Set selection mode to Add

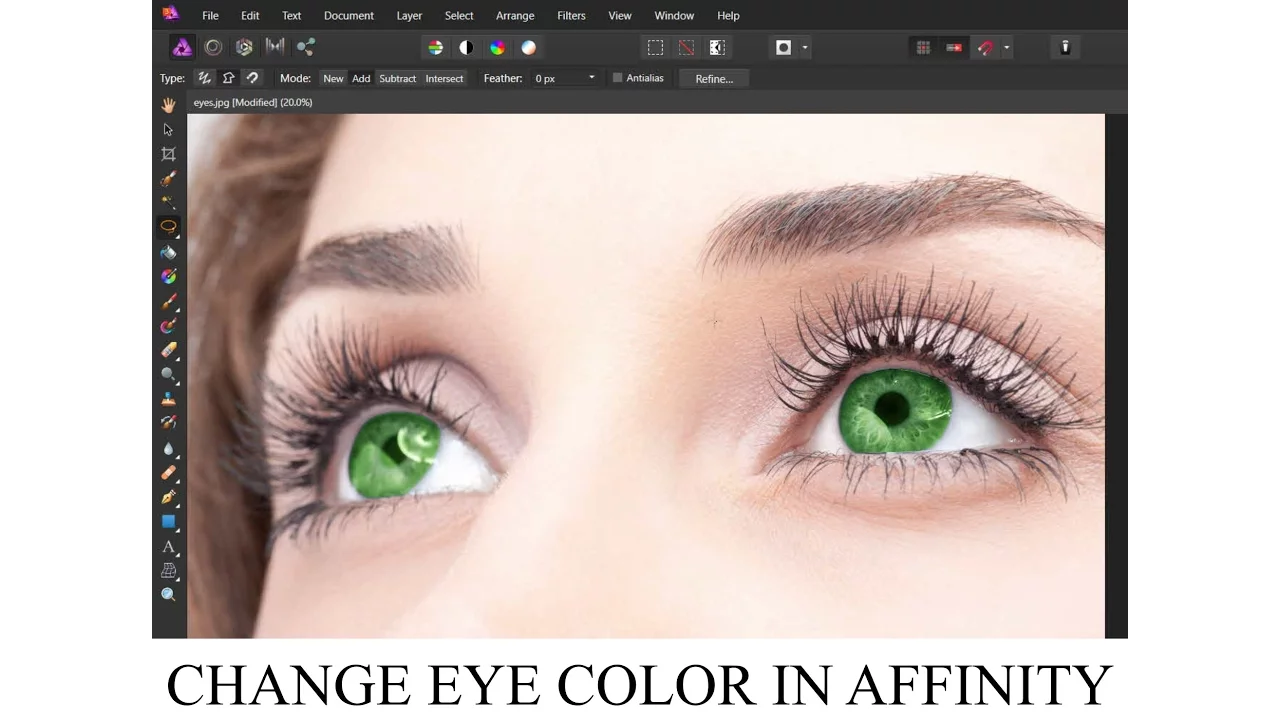pos(361,78)
